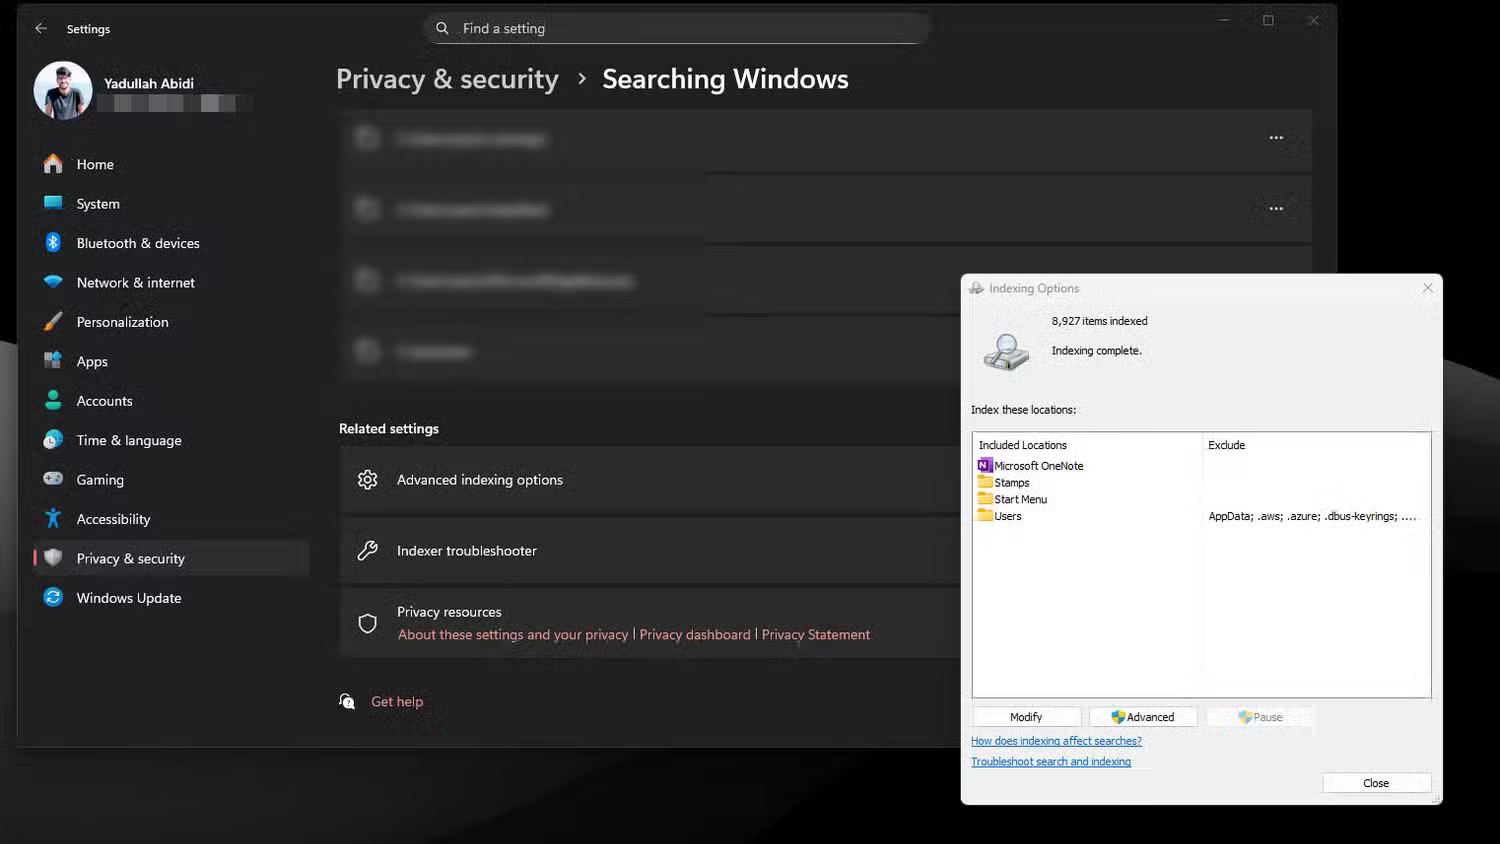Click the Advanced indexing options gear icon

click(367, 479)
